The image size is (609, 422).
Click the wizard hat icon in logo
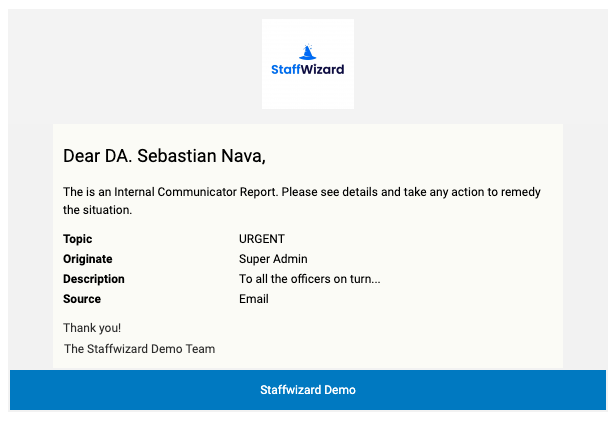pyautogui.click(x=307, y=52)
